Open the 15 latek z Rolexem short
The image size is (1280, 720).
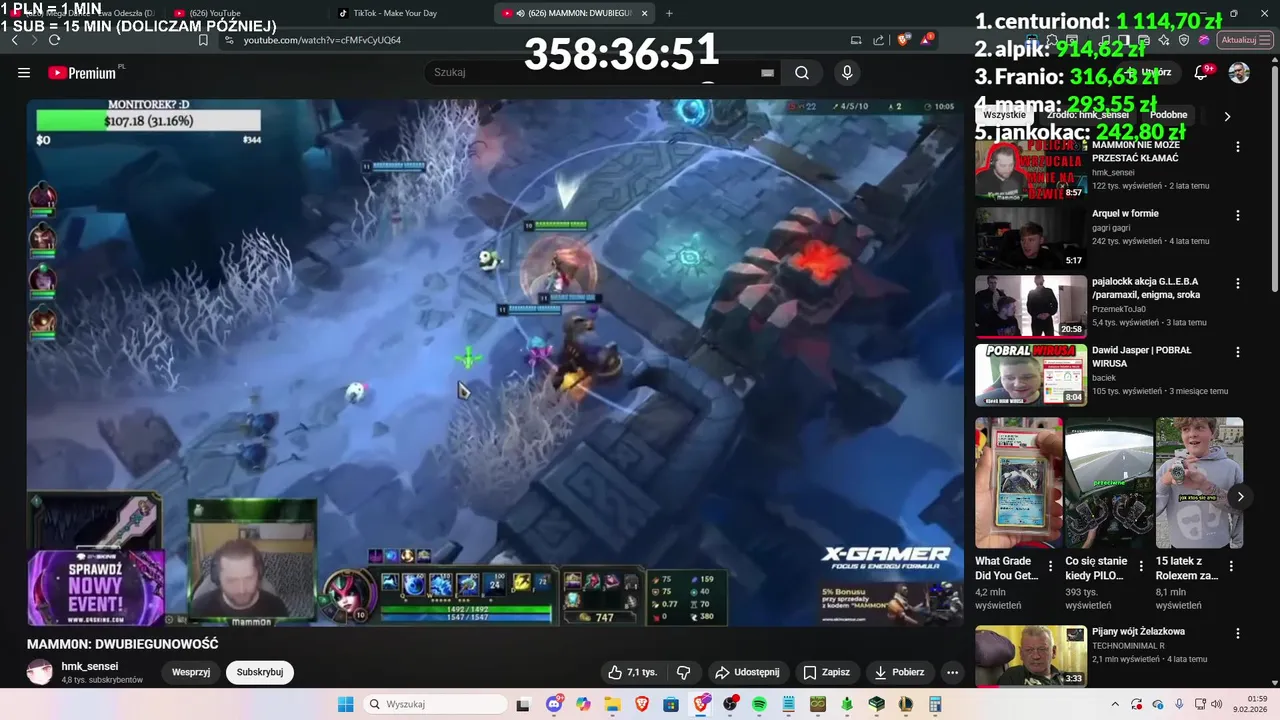click(x=1200, y=483)
